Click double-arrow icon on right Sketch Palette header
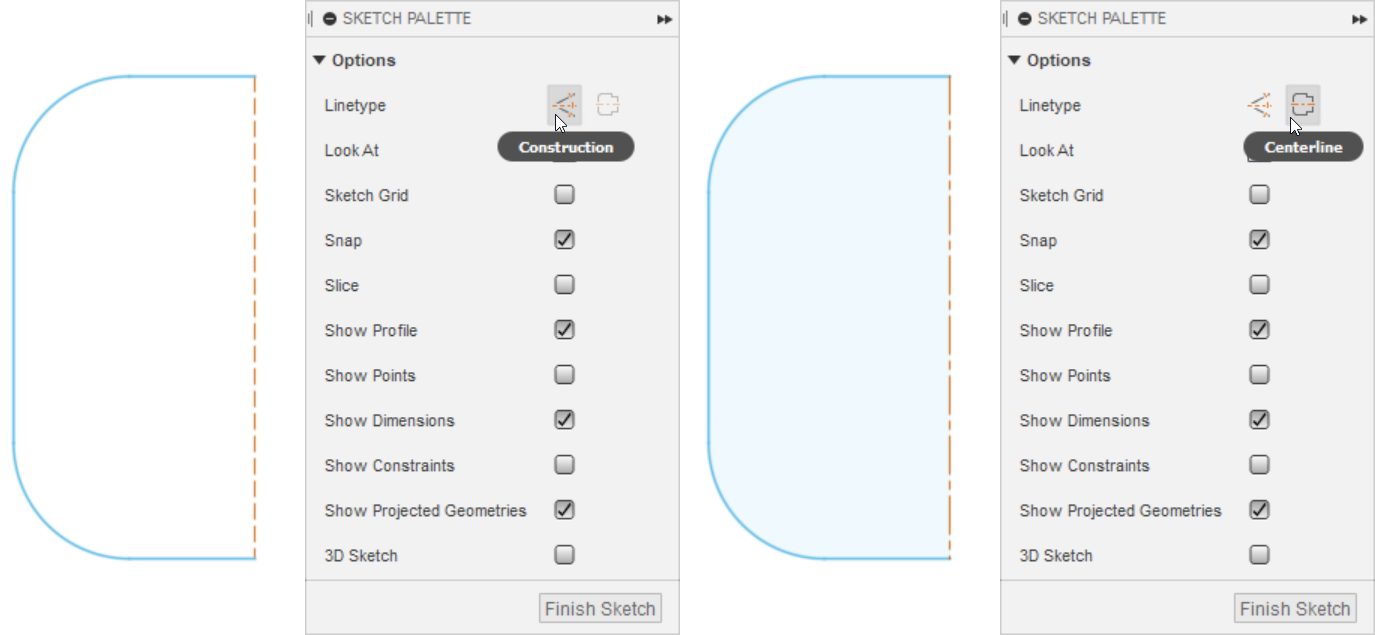 [x=1359, y=19]
